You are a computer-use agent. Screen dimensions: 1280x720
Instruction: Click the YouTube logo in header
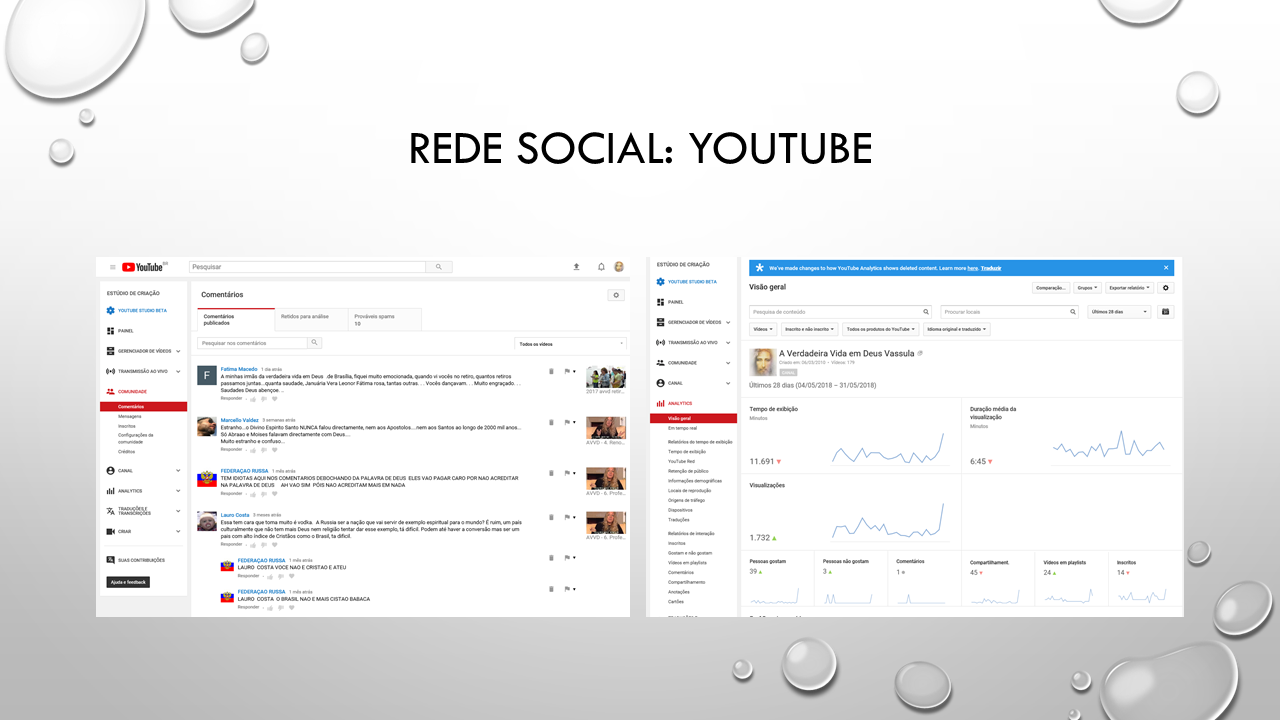143,267
